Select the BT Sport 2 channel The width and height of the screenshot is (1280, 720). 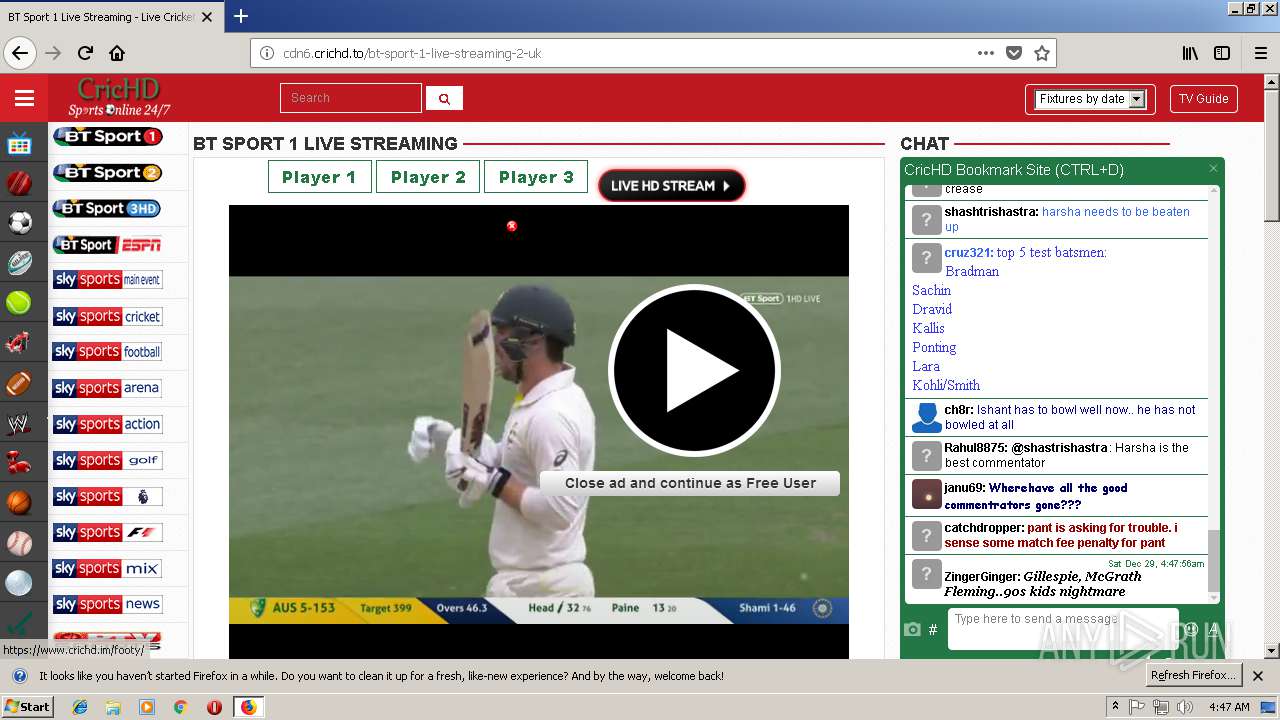[107, 173]
